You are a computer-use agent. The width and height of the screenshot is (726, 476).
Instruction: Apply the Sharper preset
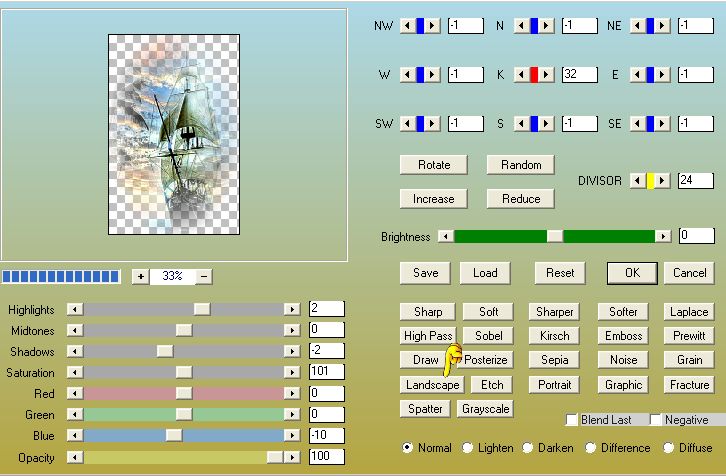pos(554,312)
